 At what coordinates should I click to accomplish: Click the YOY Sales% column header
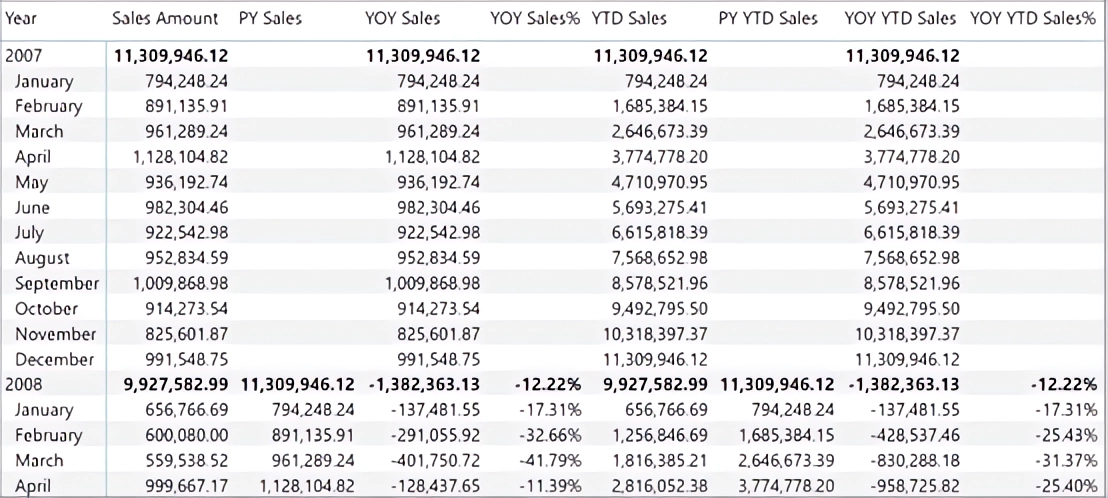tap(535, 19)
